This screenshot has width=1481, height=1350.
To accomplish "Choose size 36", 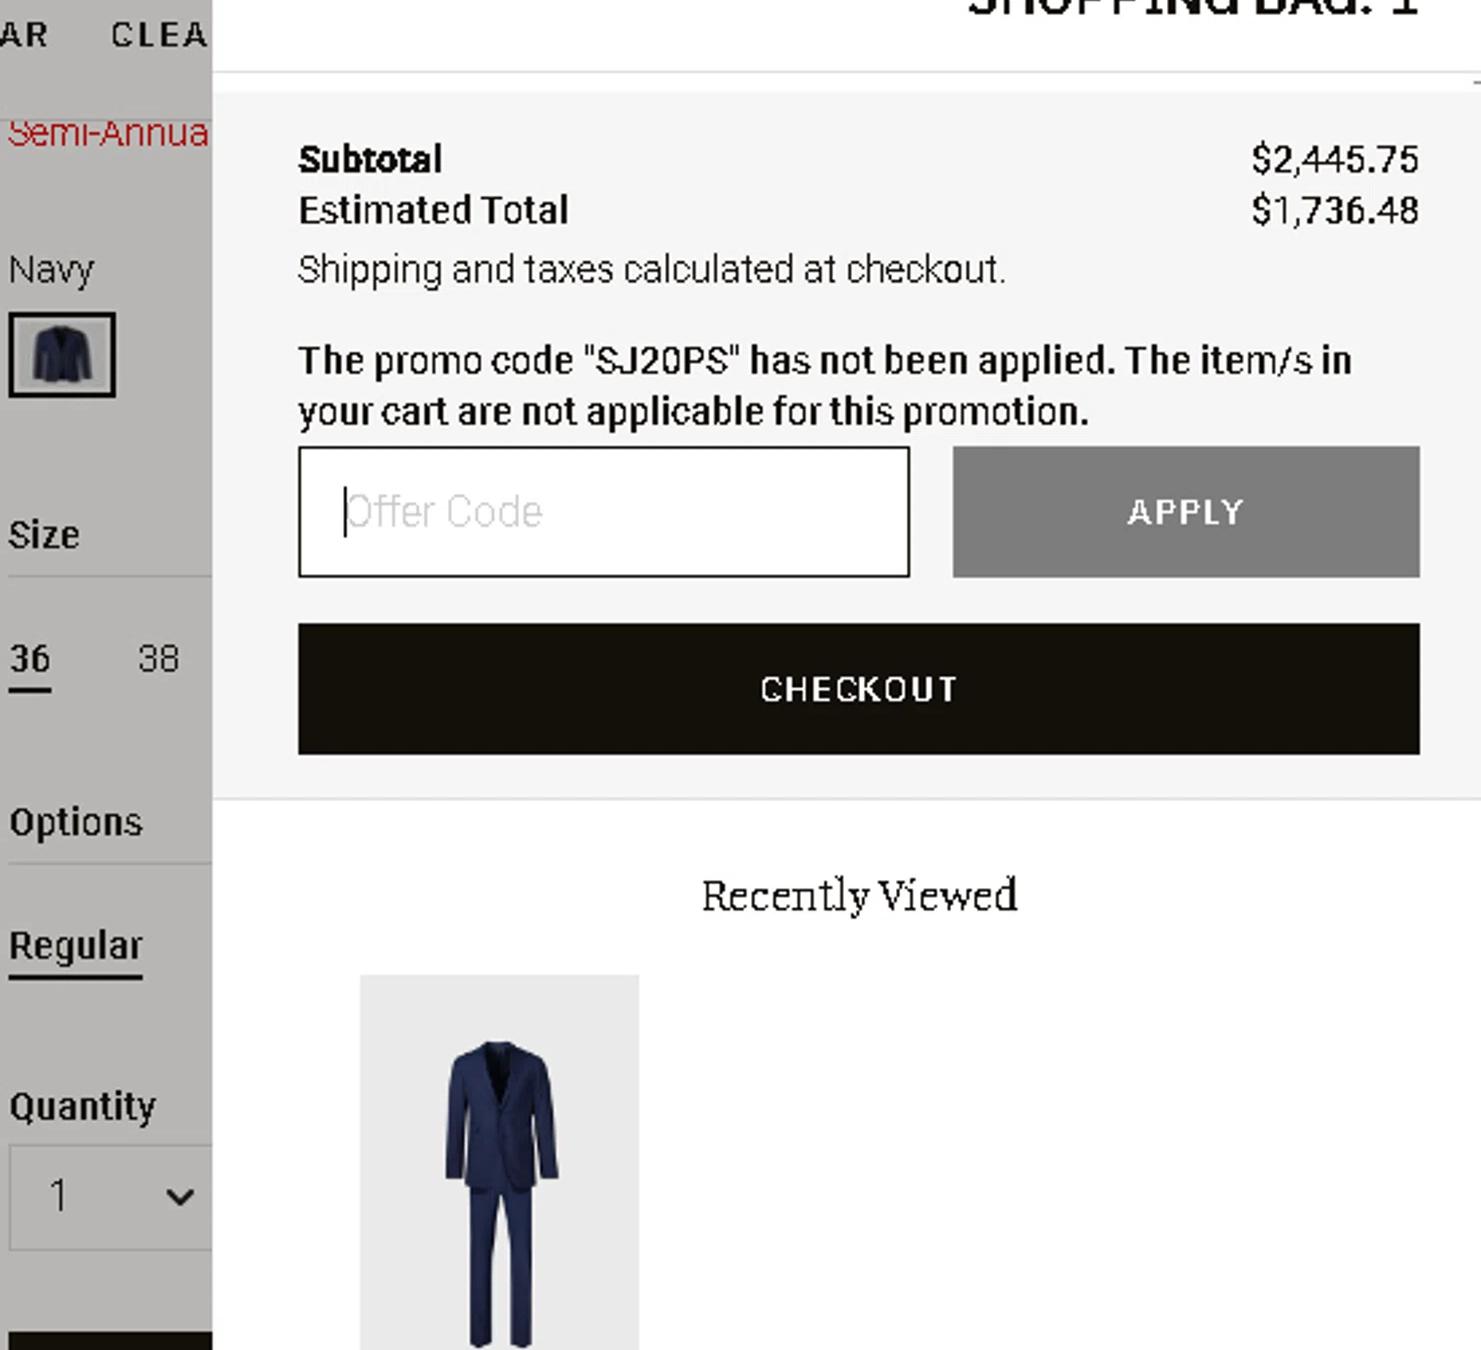I will coord(30,659).
